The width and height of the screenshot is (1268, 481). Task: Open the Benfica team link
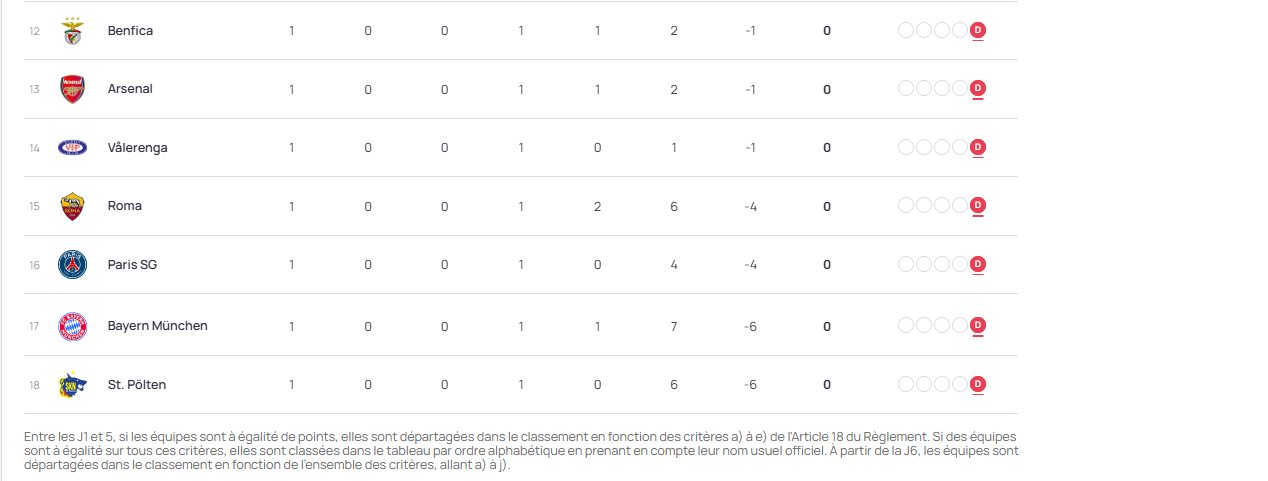click(x=130, y=31)
